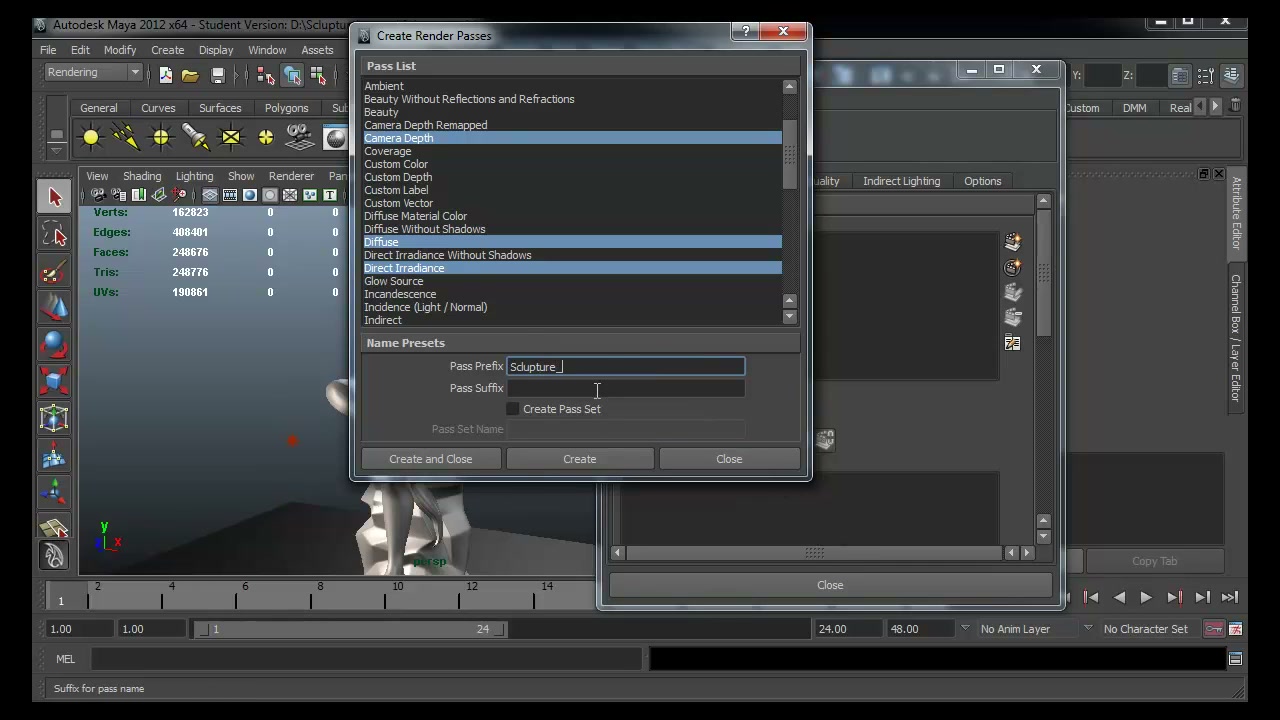Screen dimensions: 1280x720
Task: Create a point light from shelf
Action: 161,137
